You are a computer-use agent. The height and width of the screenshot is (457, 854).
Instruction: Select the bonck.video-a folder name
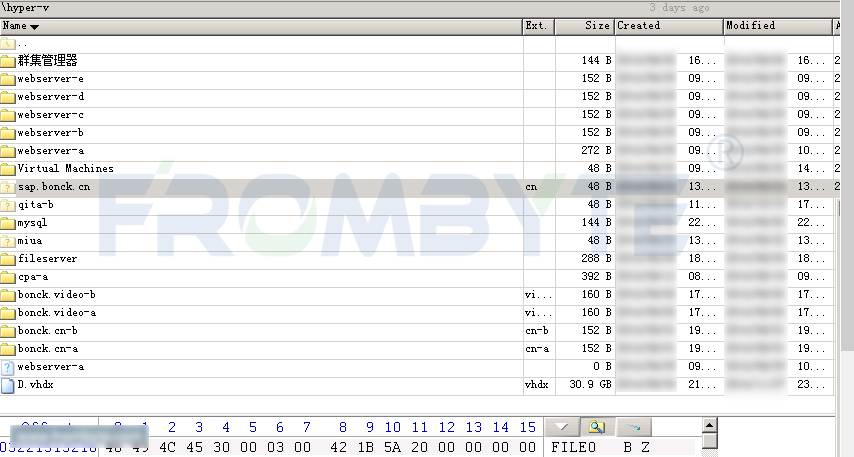pyautogui.click(x=57, y=313)
